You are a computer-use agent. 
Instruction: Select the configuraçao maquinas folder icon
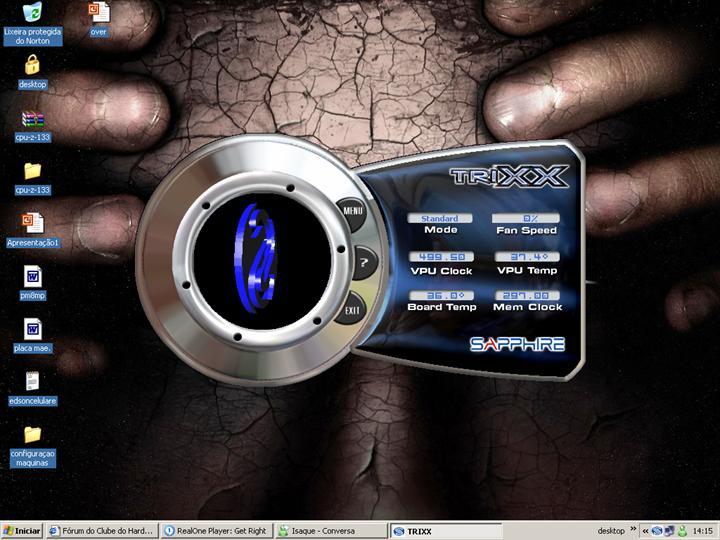click(33, 446)
